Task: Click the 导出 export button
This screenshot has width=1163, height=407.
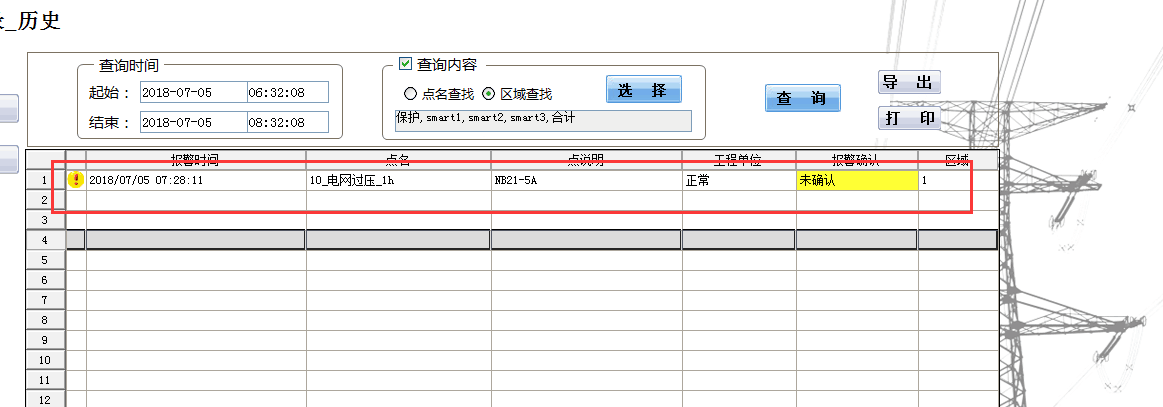Action: pyautogui.click(x=909, y=83)
